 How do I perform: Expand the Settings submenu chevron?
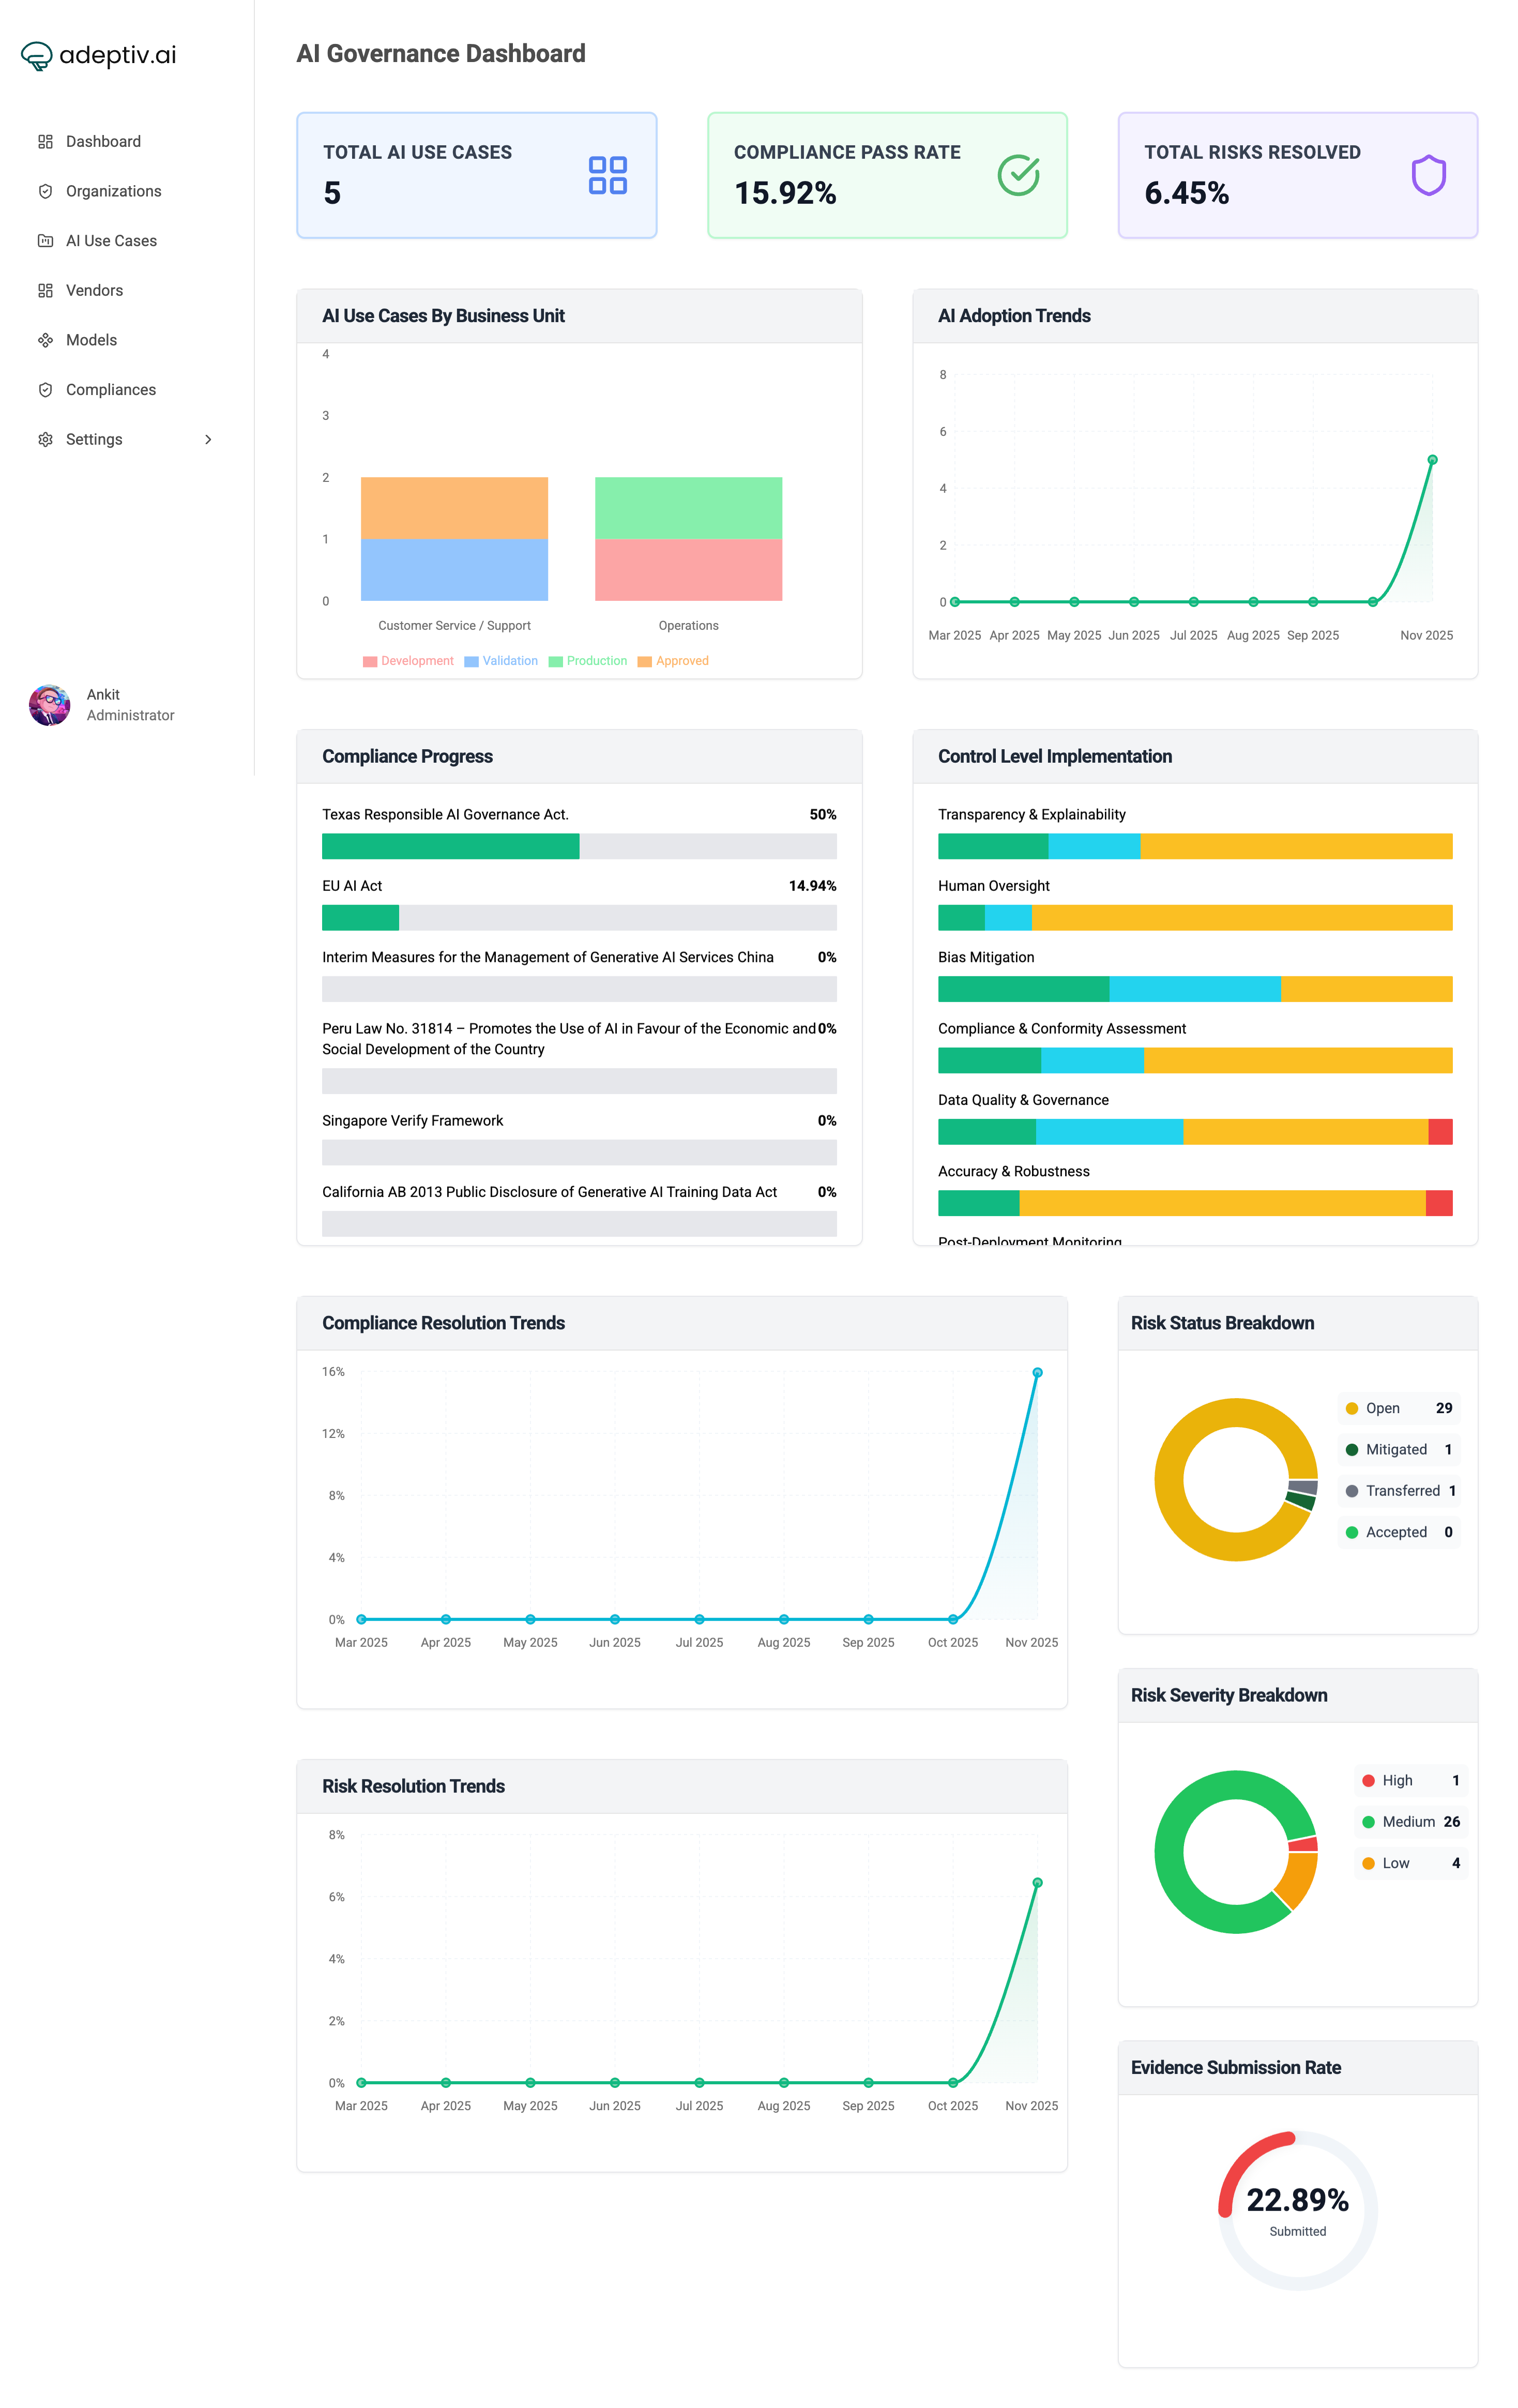tap(208, 440)
